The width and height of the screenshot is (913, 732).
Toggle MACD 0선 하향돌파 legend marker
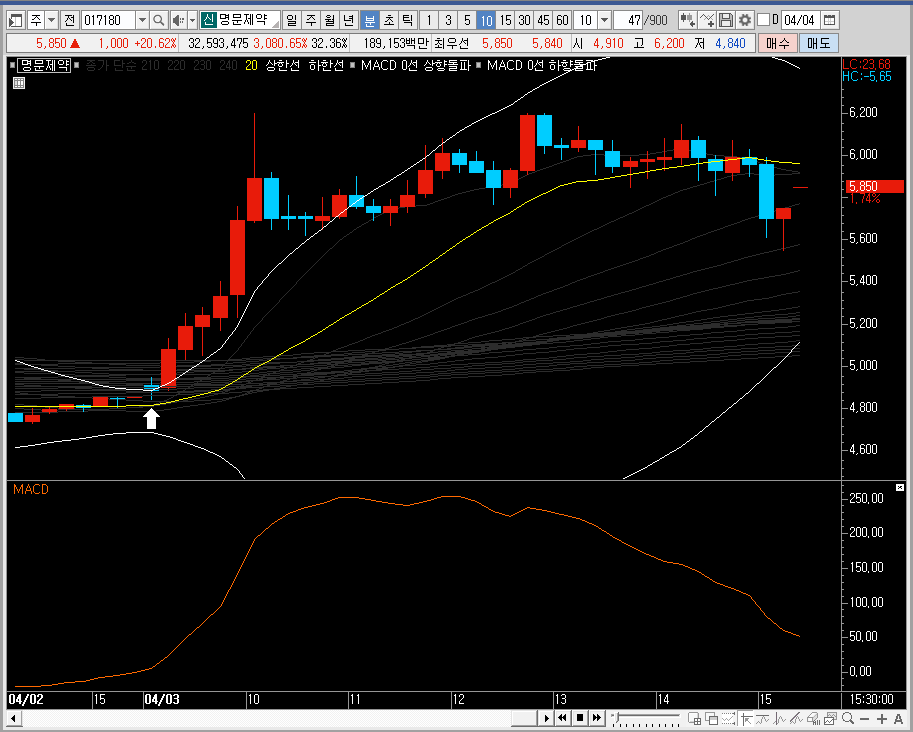[x=479, y=65]
